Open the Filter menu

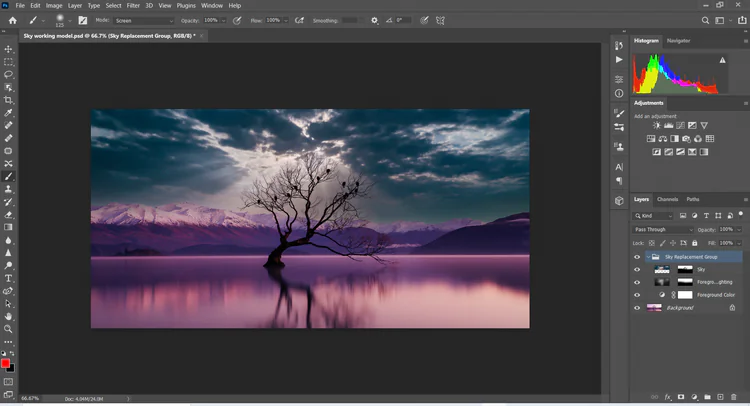coord(133,5)
